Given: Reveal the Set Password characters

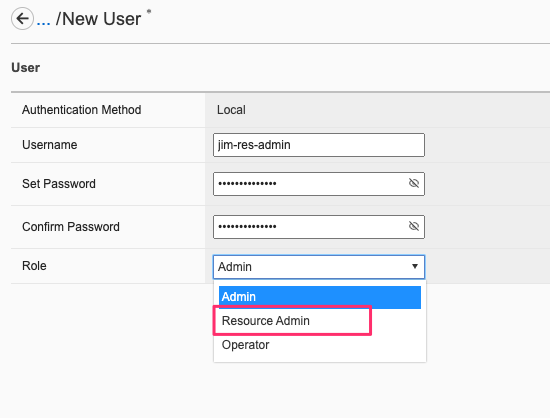Looking at the screenshot, I should pyautogui.click(x=414, y=183).
